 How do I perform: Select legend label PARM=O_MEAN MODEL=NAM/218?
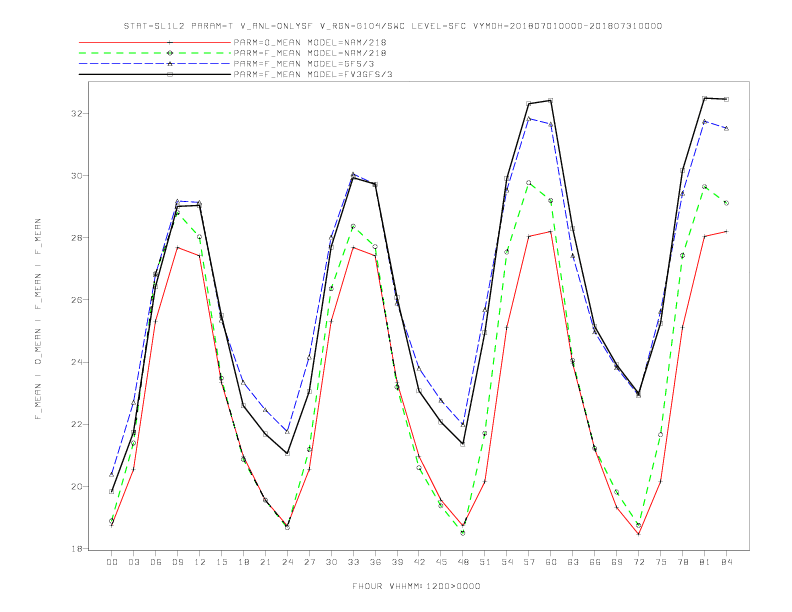point(310,42)
